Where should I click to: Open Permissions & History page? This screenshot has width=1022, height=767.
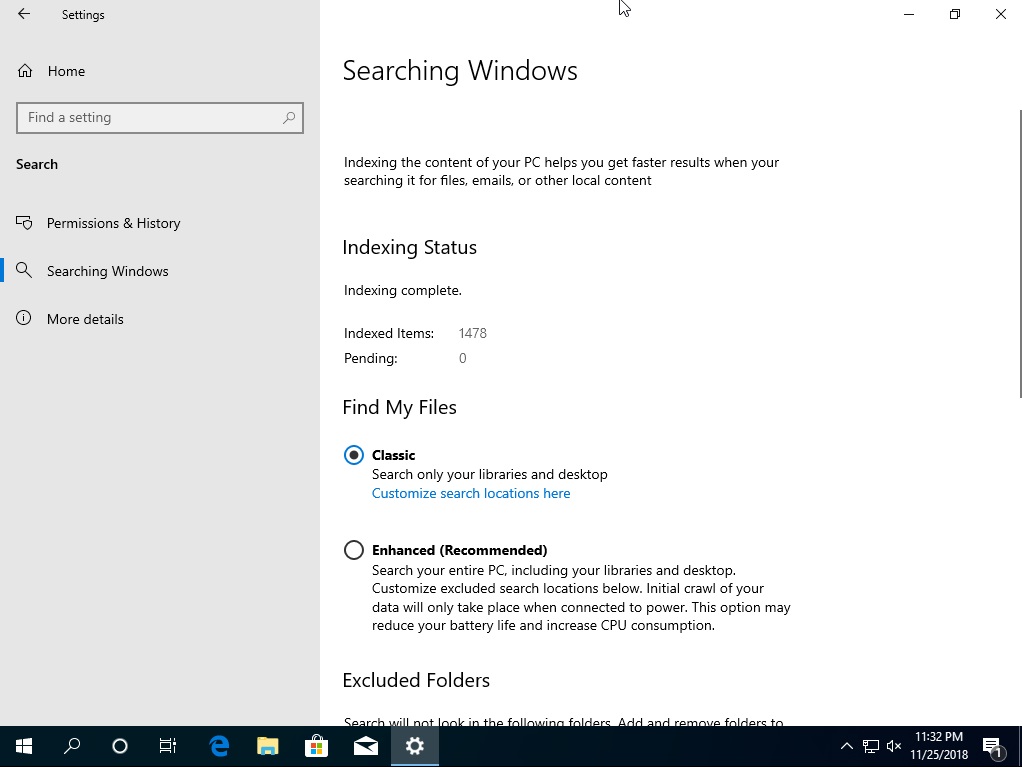pos(160,223)
